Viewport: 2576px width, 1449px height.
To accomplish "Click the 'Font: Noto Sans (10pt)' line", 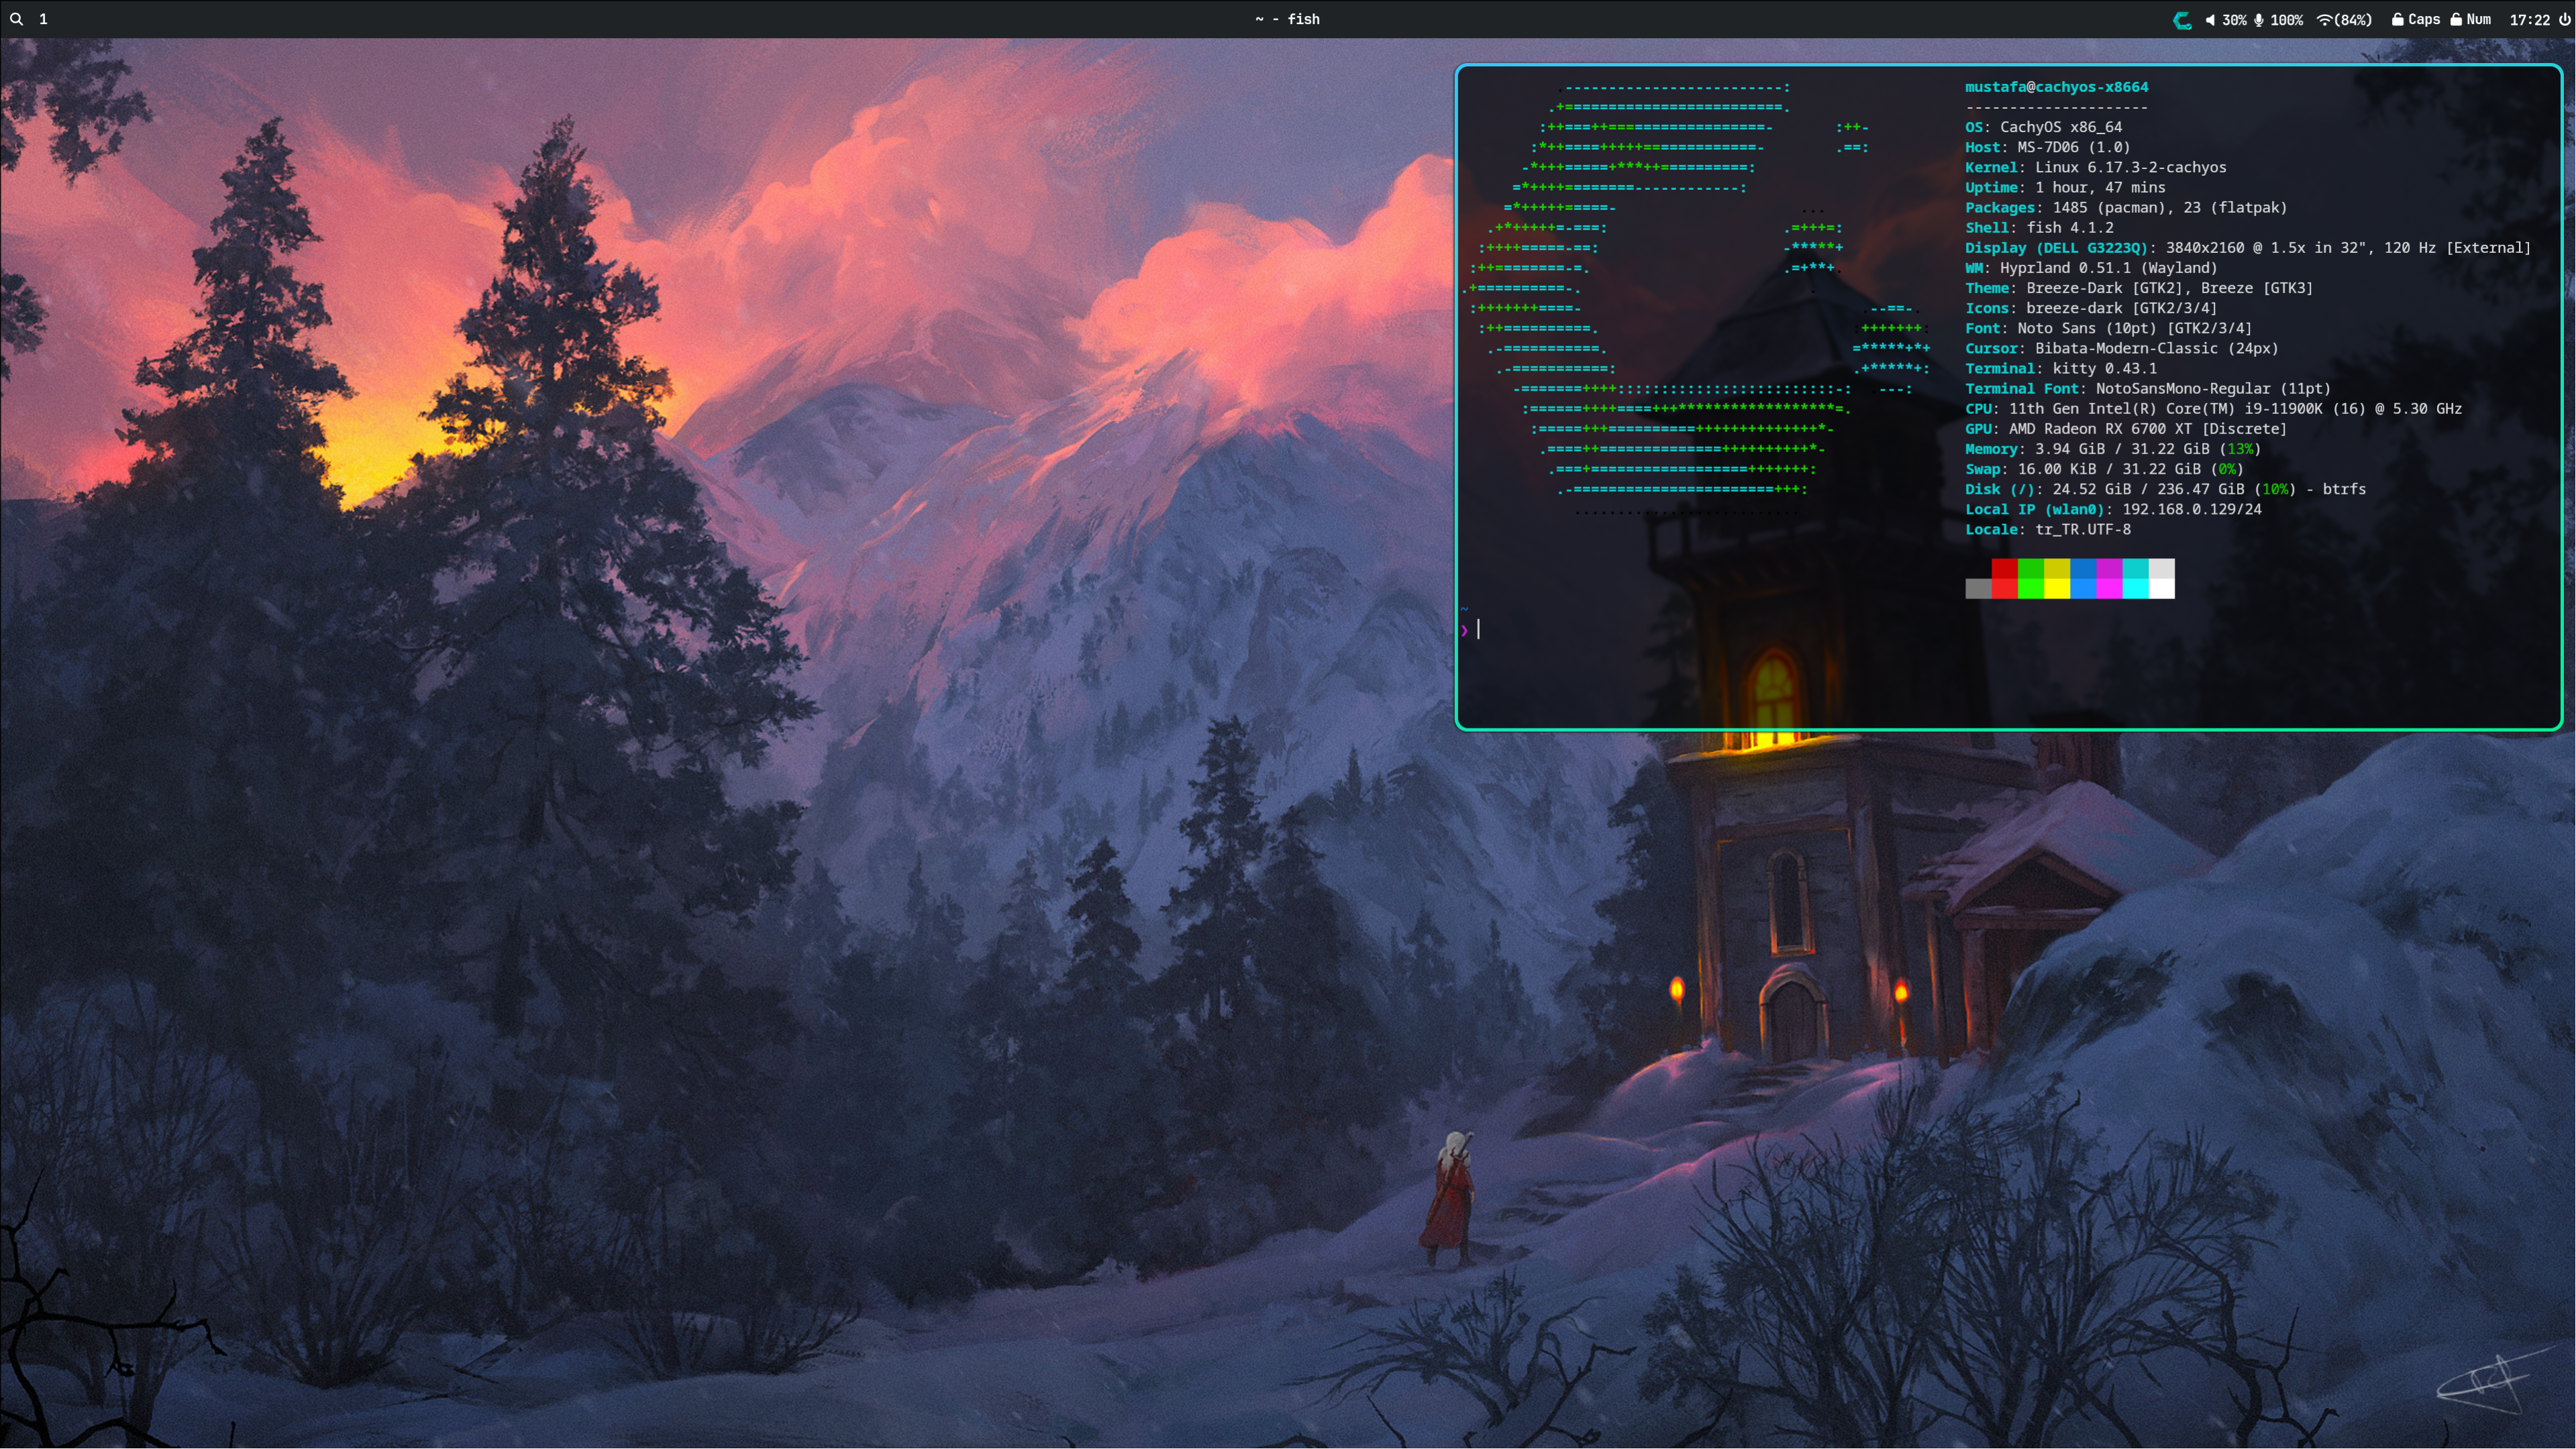I will 2108,328.
